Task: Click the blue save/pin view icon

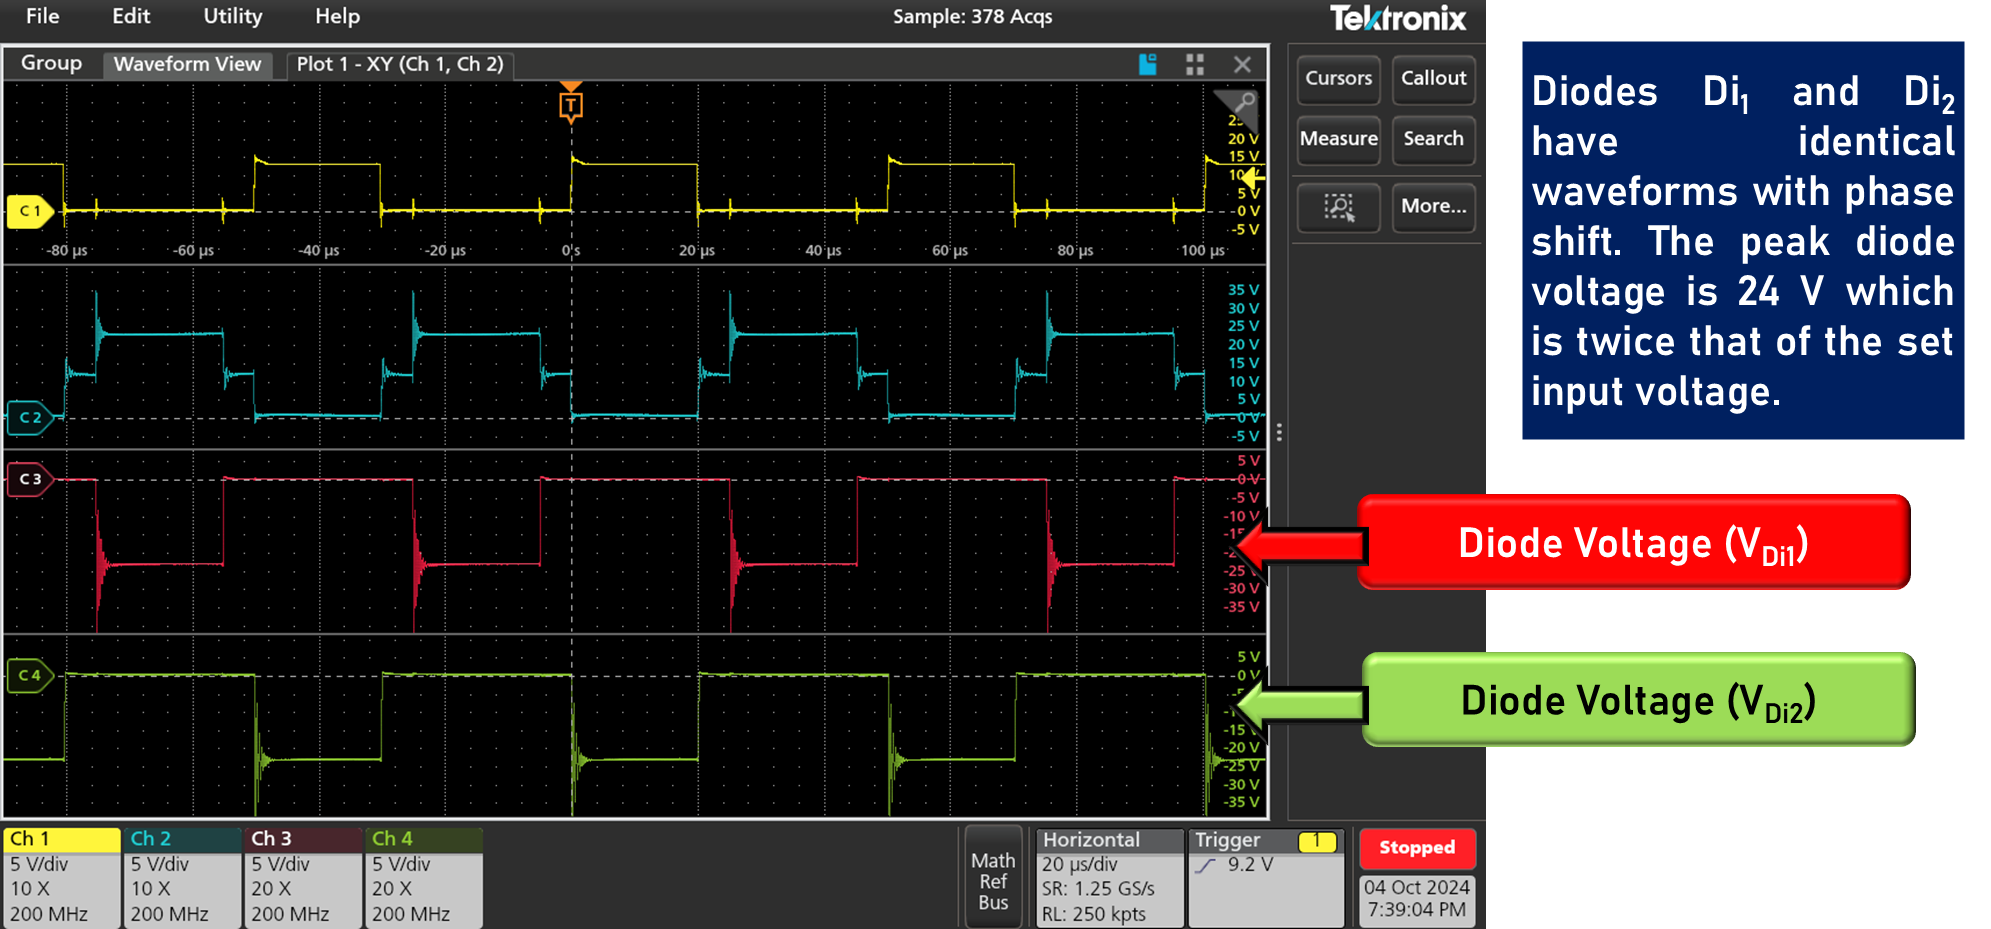Action: tap(1148, 65)
